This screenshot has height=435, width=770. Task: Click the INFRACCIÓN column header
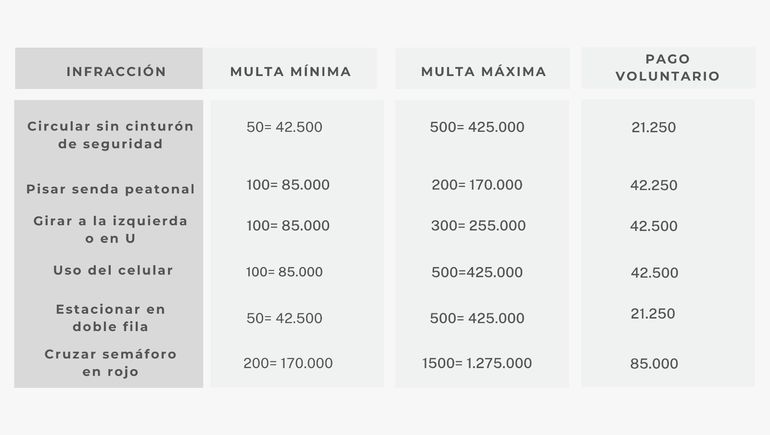[x=116, y=72]
